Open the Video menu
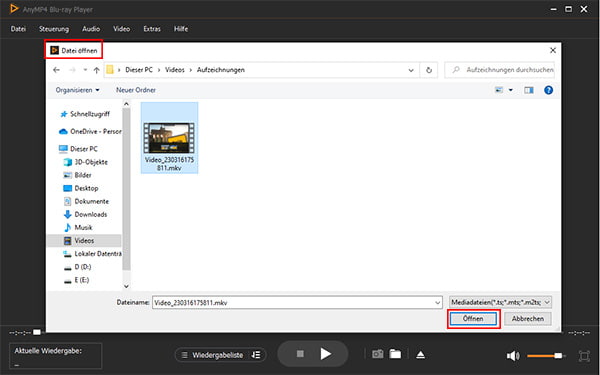The height and width of the screenshot is (375, 600). coord(121,29)
